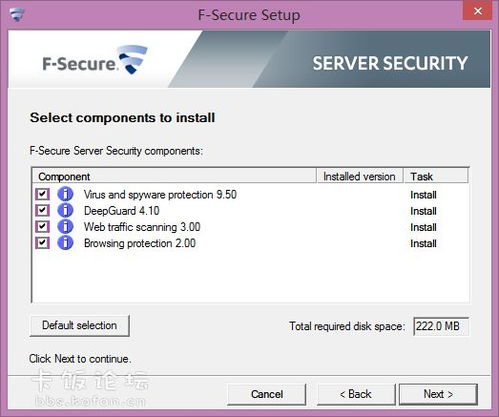Cancel the F-Secure setup
This screenshot has height=417, width=499.
tap(267, 394)
